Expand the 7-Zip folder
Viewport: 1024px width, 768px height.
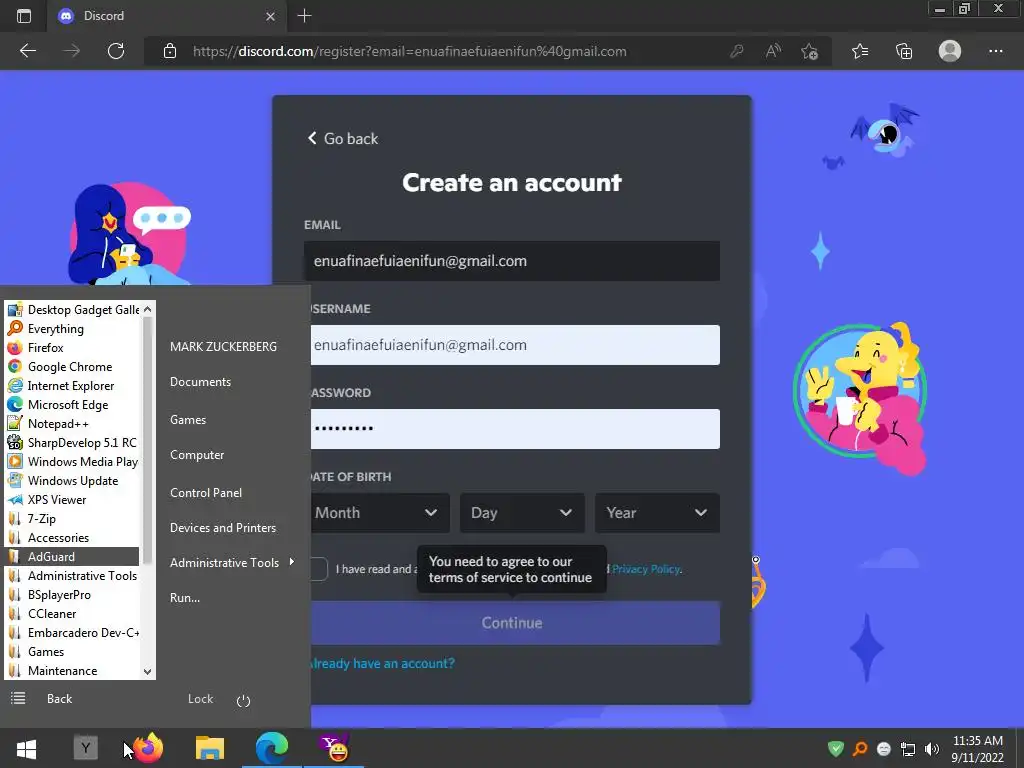coord(72,519)
